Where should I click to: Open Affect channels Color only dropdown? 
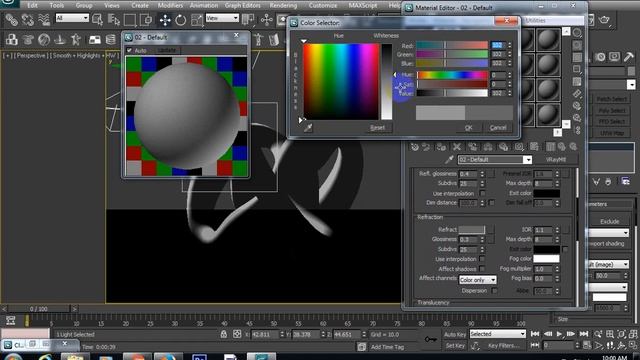click(478, 280)
